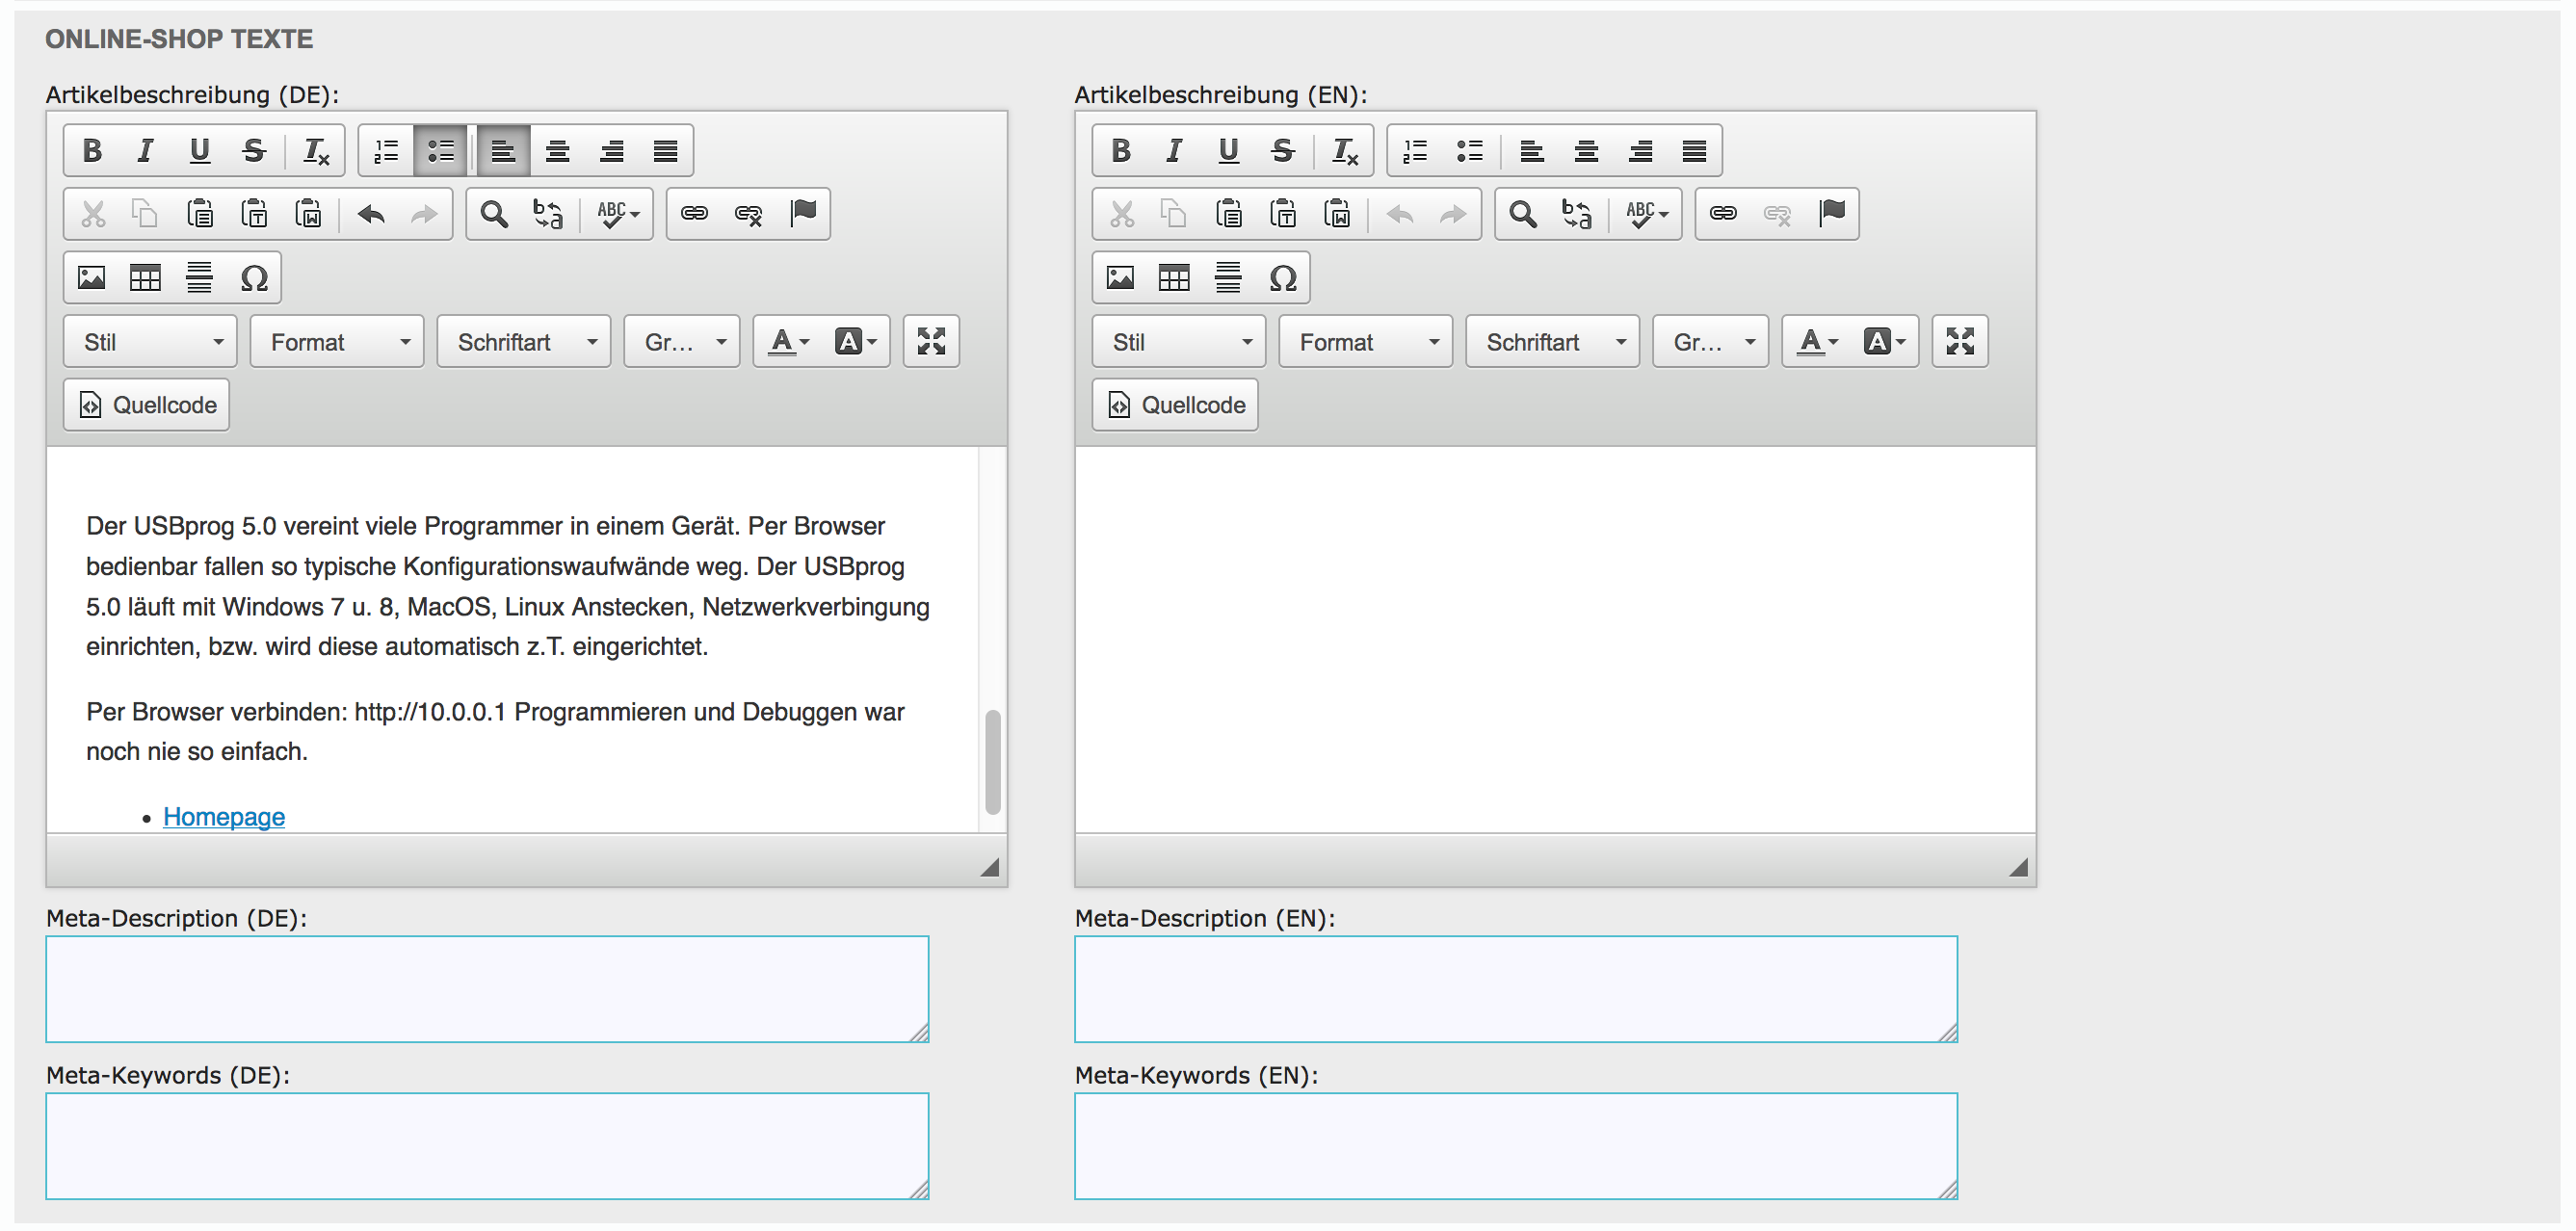
Task: Open the Format dropdown in the EN editor
Action: [1366, 342]
